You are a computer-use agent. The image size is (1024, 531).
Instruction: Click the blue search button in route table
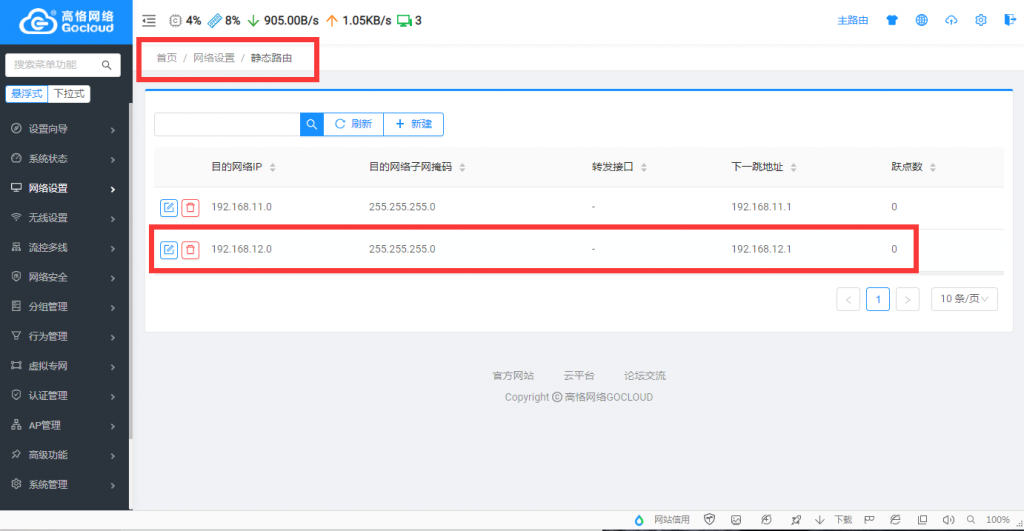click(312, 124)
